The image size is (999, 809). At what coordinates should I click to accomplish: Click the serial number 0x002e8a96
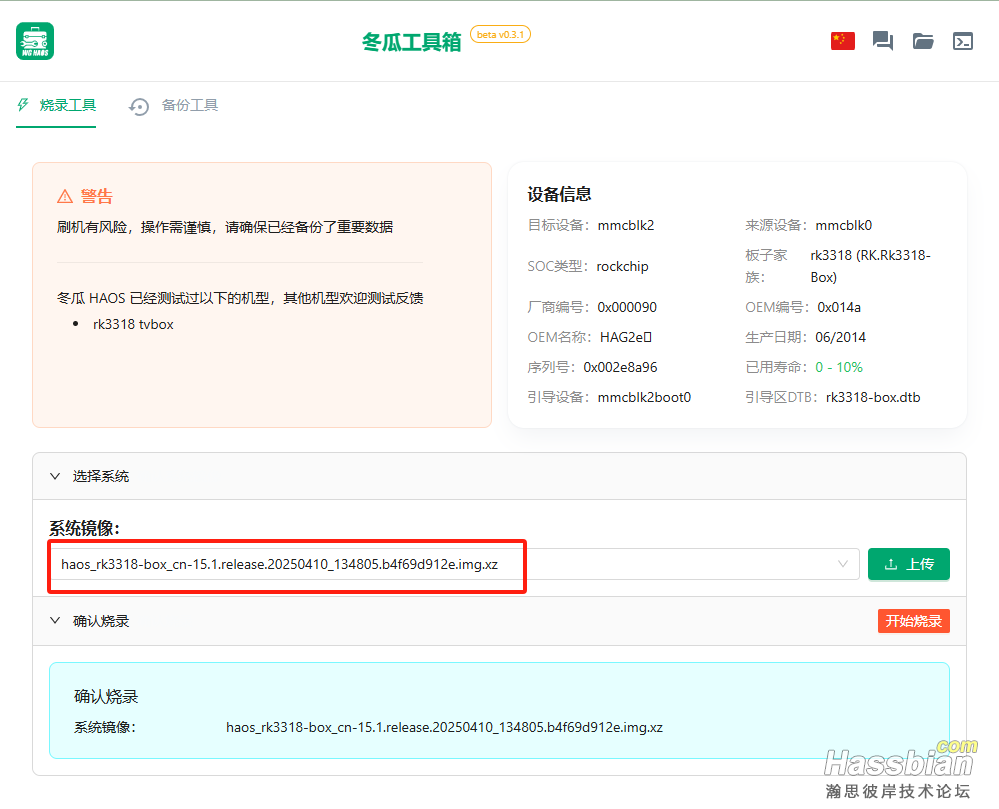click(x=620, y=367)
